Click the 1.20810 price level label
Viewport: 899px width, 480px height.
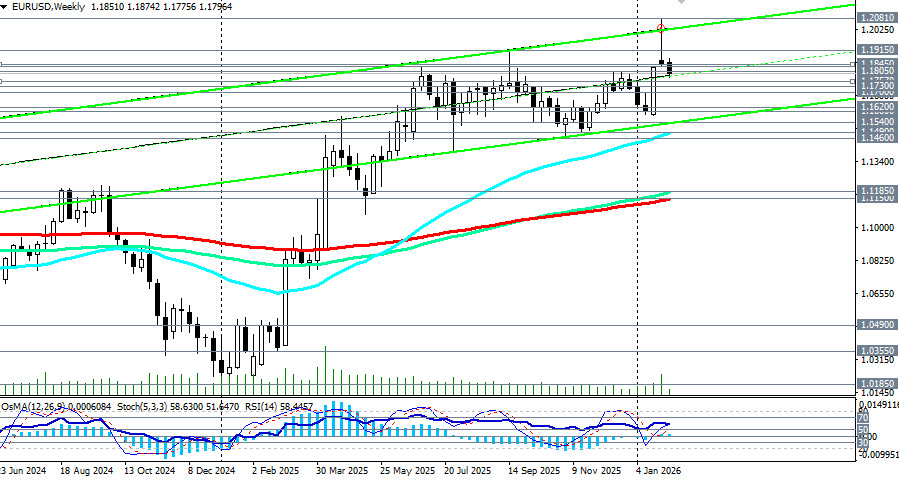[877, 18]
